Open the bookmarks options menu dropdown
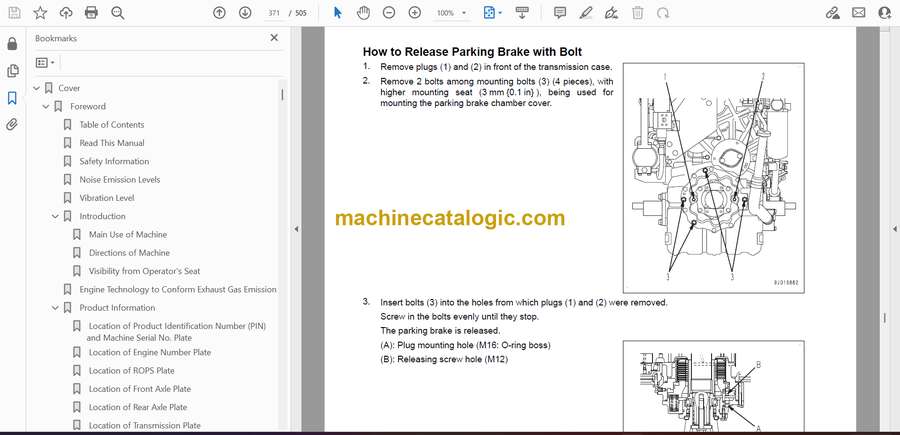Image resolution: width=900 pixels, height=435 pixels. pos(45,63)
